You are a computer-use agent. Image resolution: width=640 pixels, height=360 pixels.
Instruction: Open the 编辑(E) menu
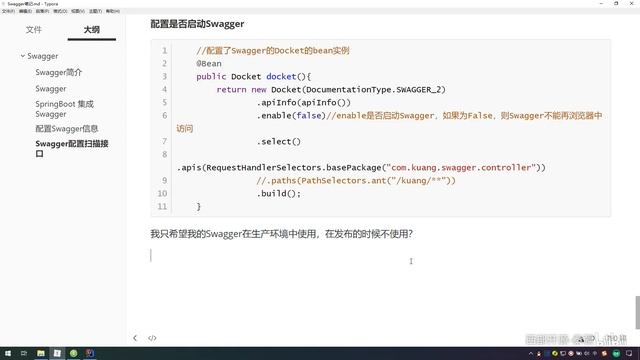point(25,11)
